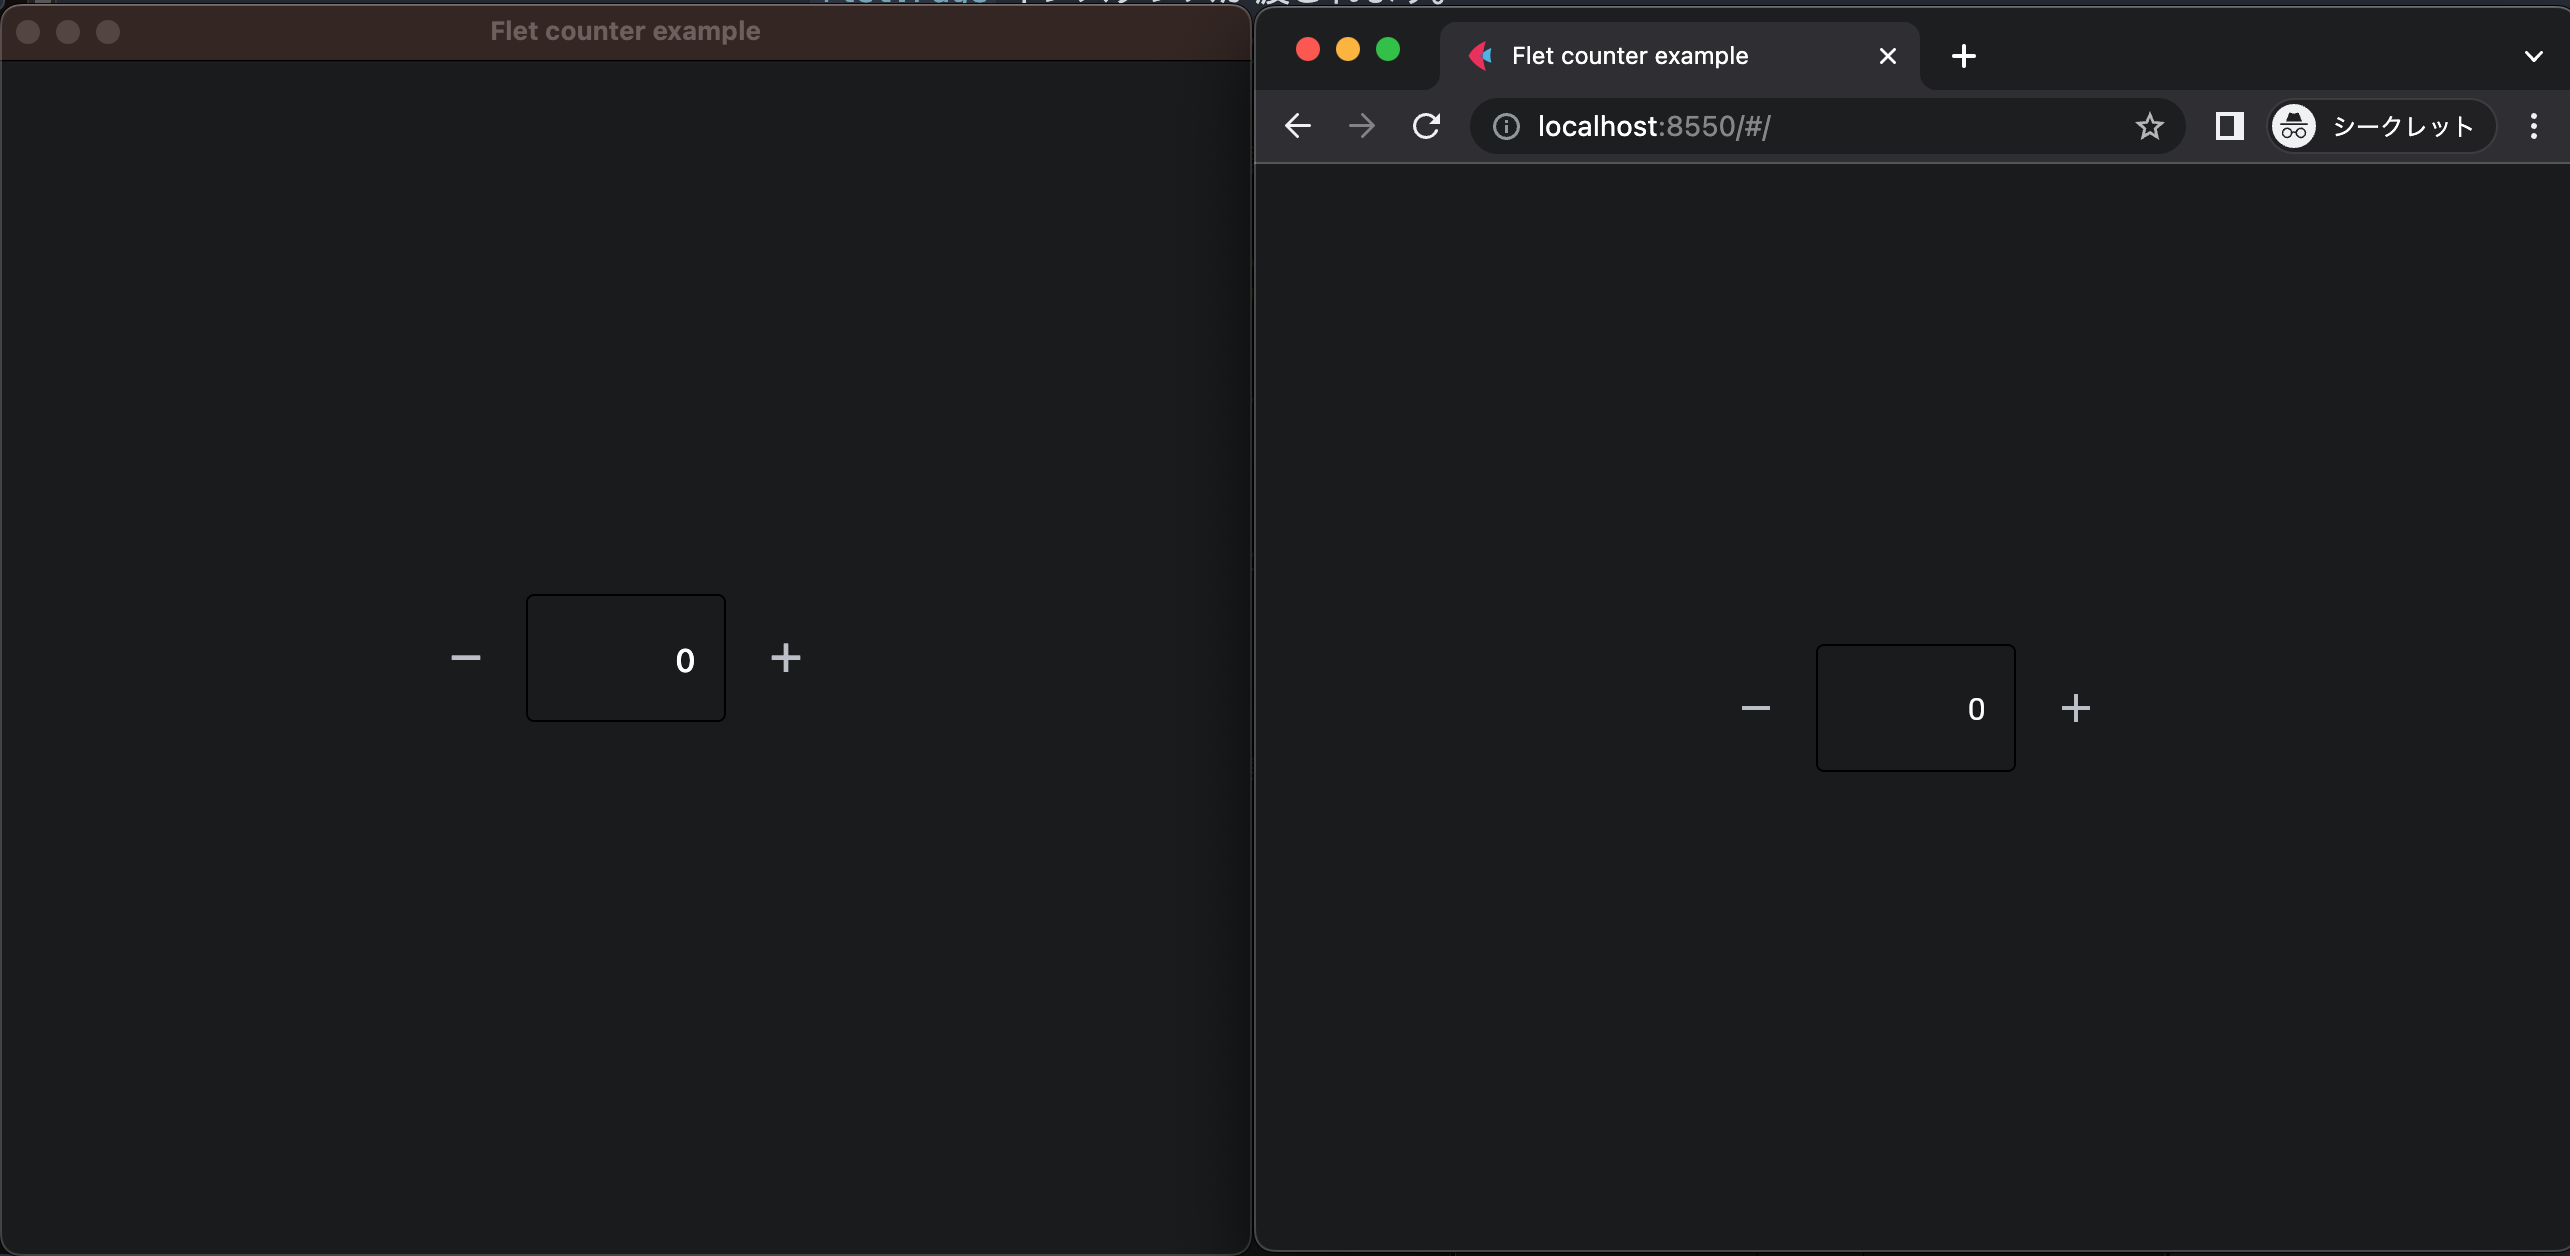Click the counter text field in desktop window
This screenshot has width=2570, height=1256.
tap(626, 658)
